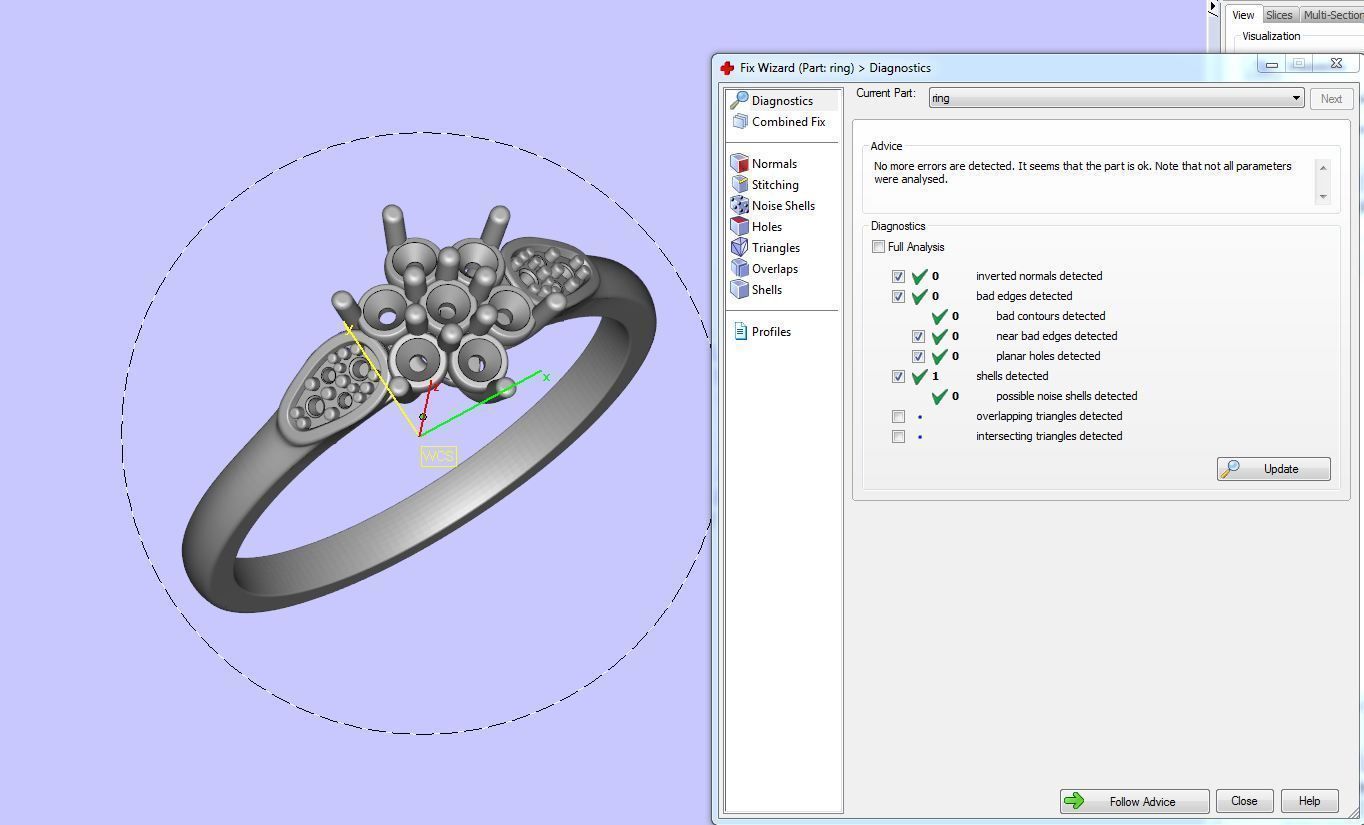Image resolution: width=1364 pixels, height=825 pixels.
Task: Open the Normals fix page
Action: (774, 164)
